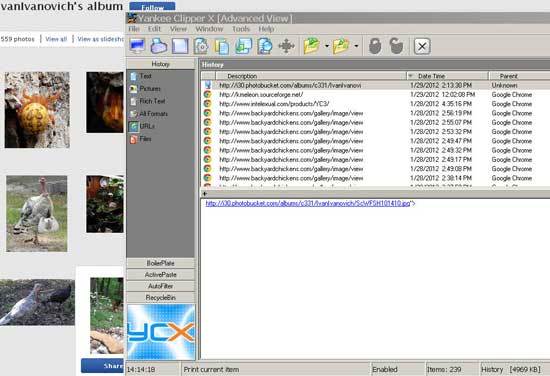
Task: Open the photobucket link in the preview pane
Action: pyautogui.click(x=308, y=203)
